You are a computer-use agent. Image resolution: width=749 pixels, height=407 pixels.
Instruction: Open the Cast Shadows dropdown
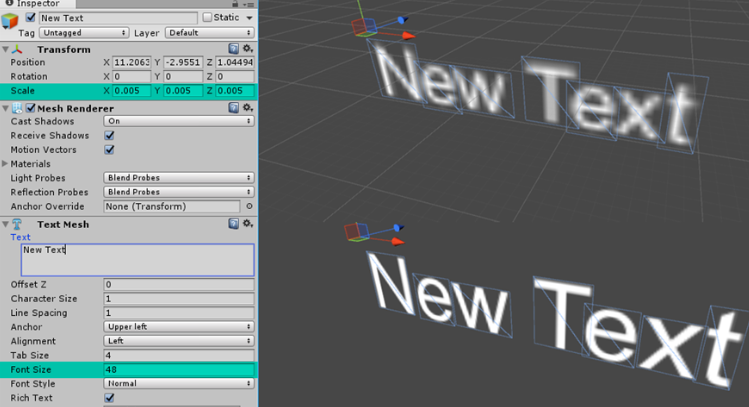pos(179,121)
